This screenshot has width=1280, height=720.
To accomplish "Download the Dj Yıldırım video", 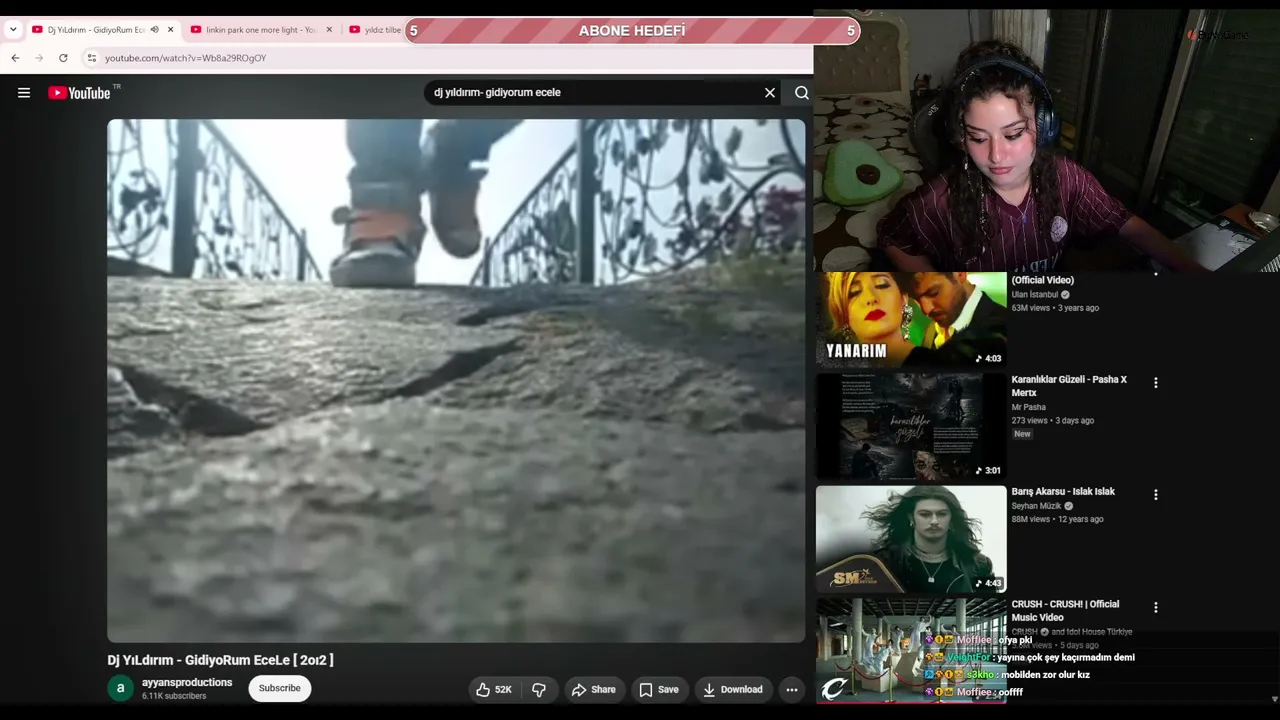I will pos(733,689).
